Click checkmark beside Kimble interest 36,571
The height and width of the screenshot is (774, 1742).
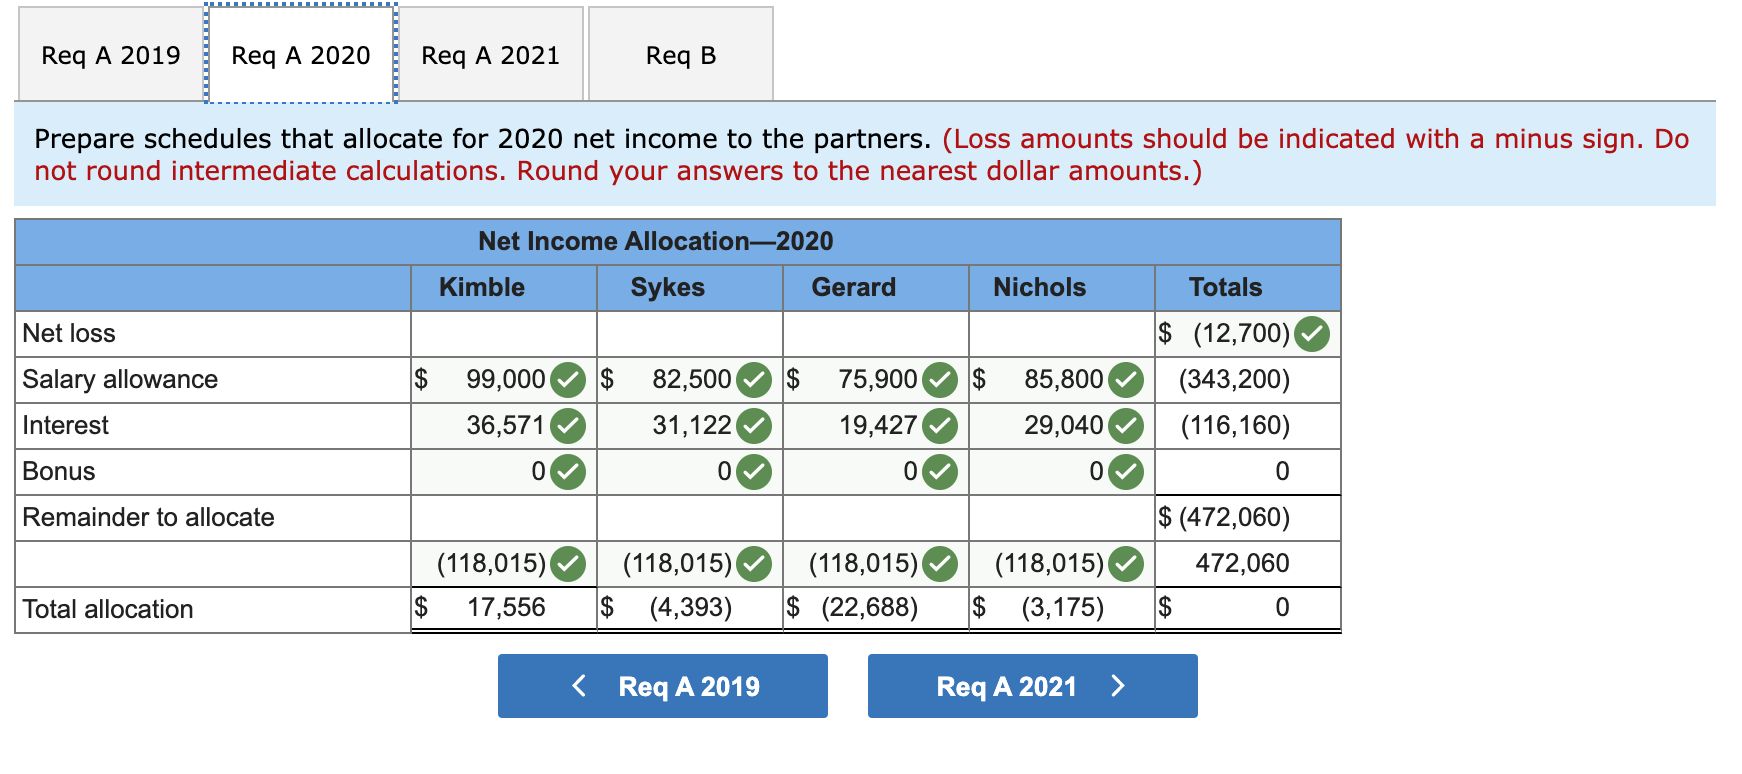568,426
